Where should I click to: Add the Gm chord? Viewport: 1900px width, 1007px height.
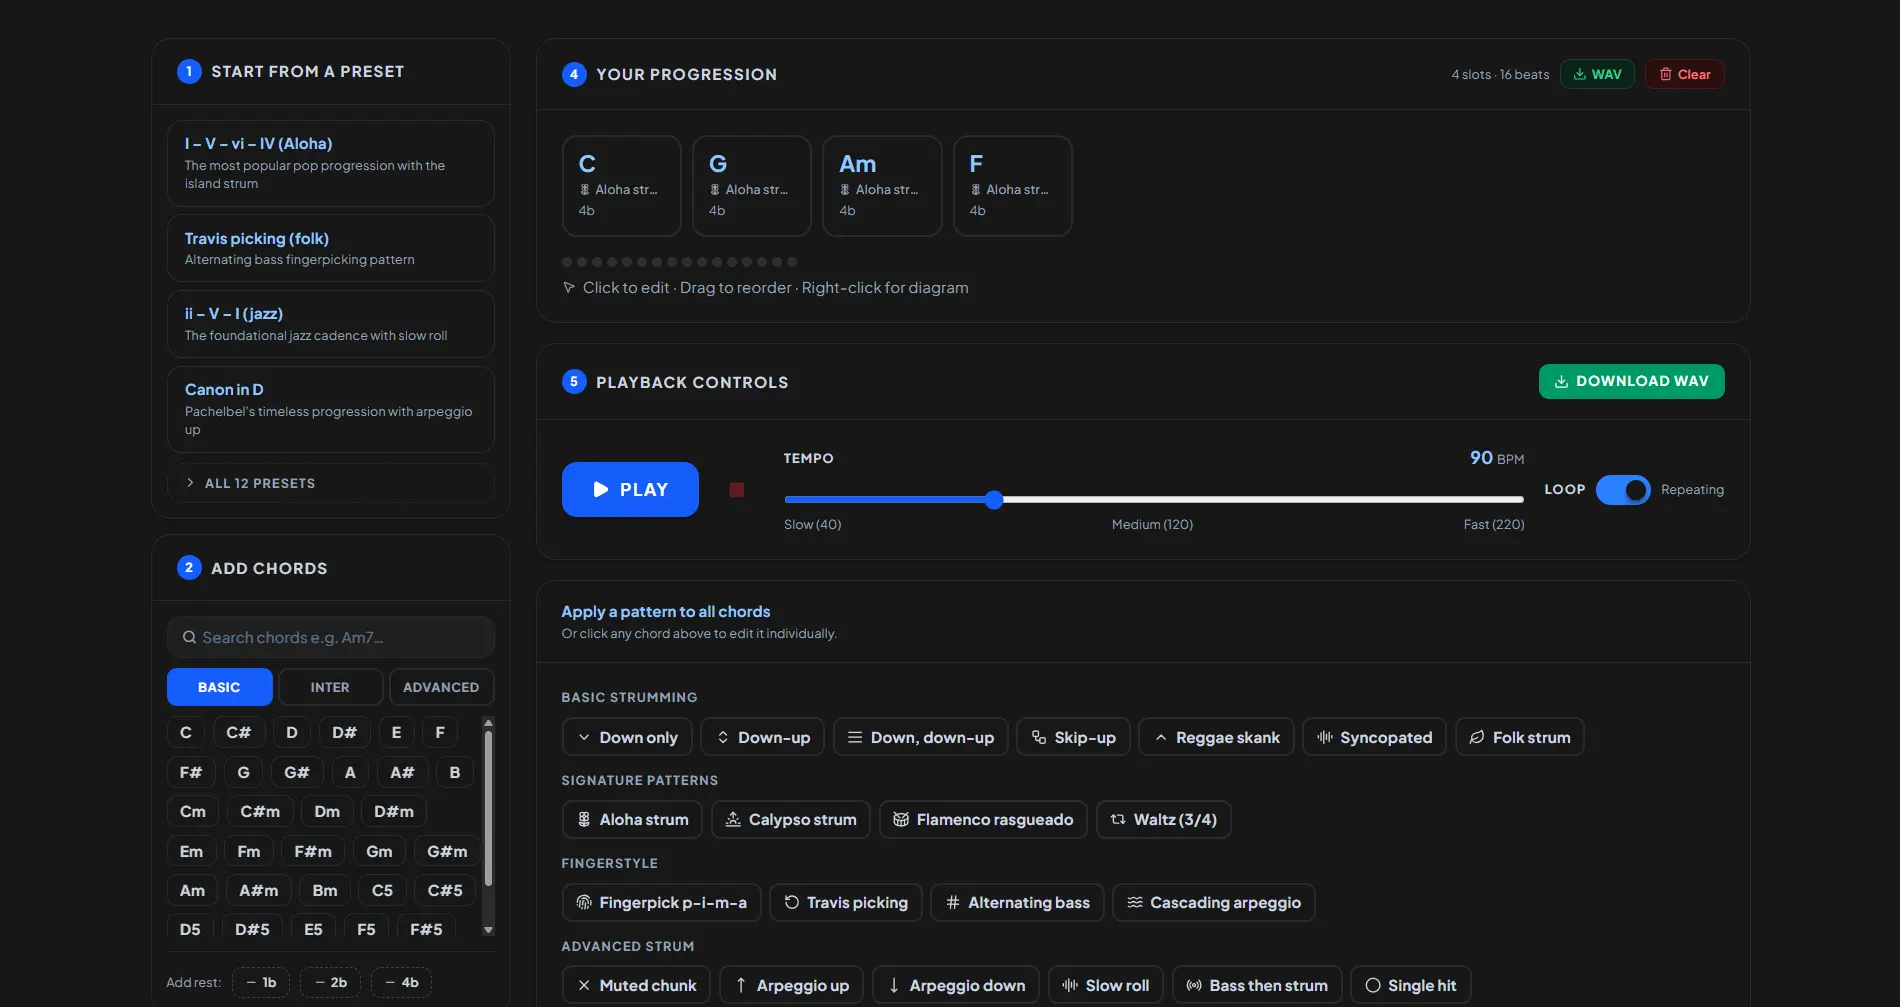[x=379, y=852]
